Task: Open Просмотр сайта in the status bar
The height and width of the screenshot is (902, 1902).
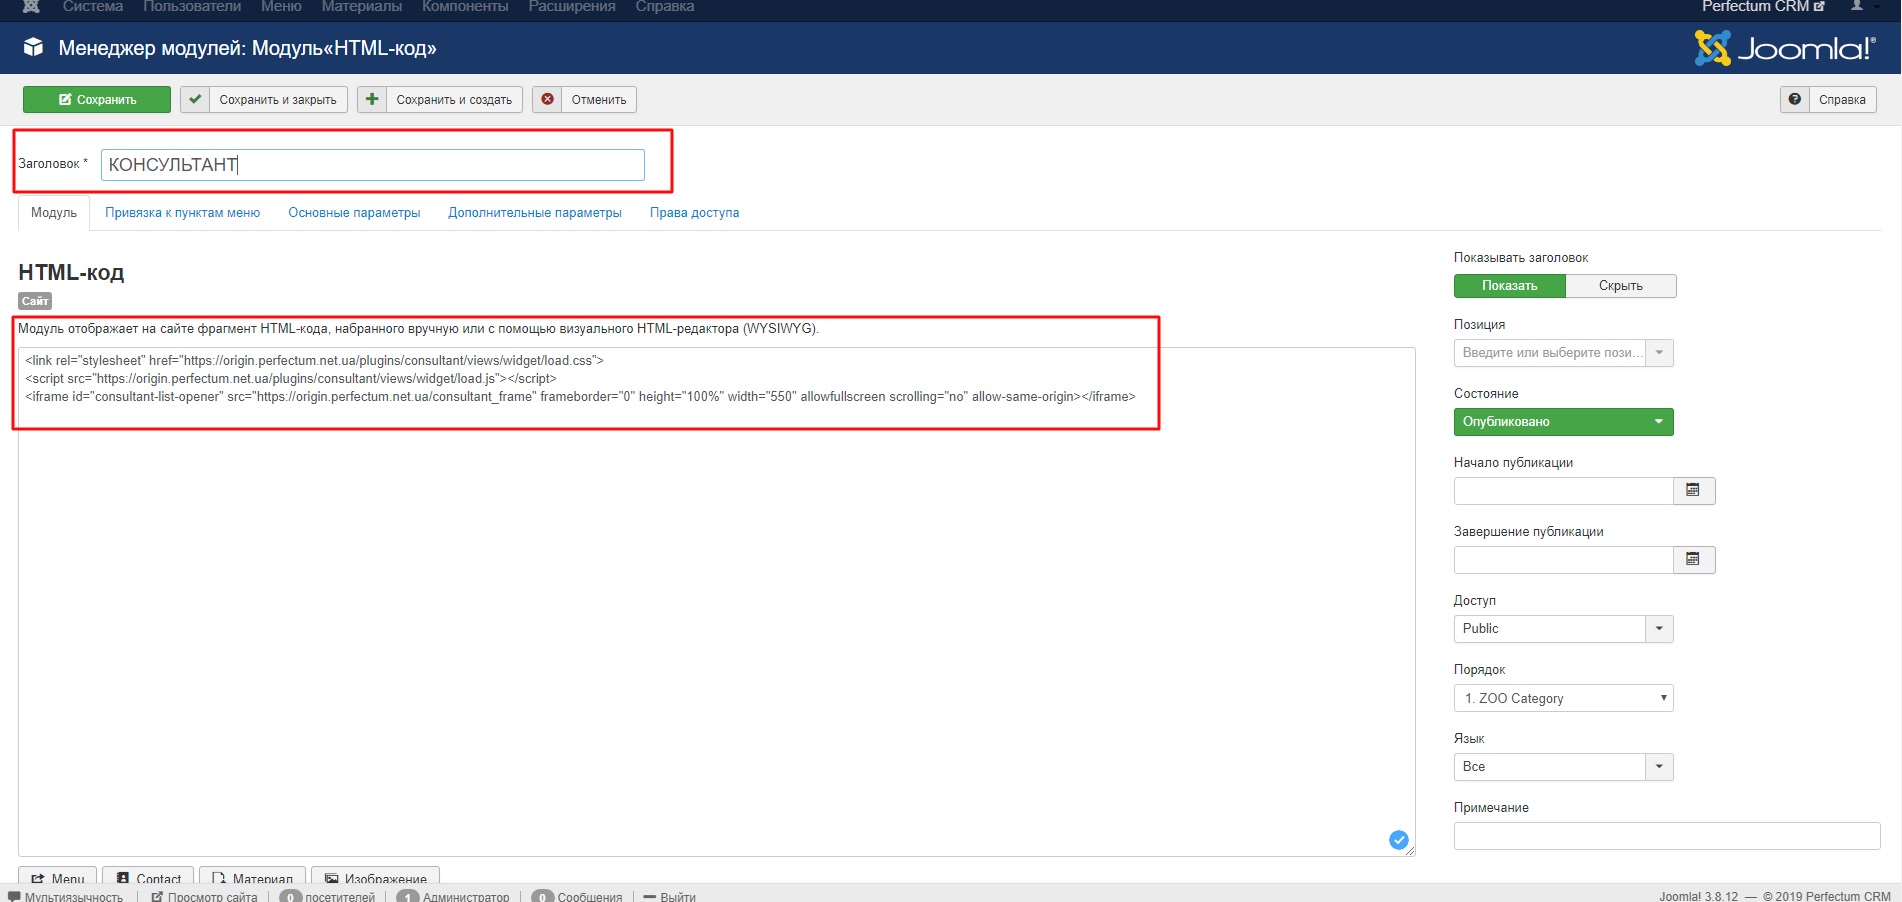Action: (204, 896)
